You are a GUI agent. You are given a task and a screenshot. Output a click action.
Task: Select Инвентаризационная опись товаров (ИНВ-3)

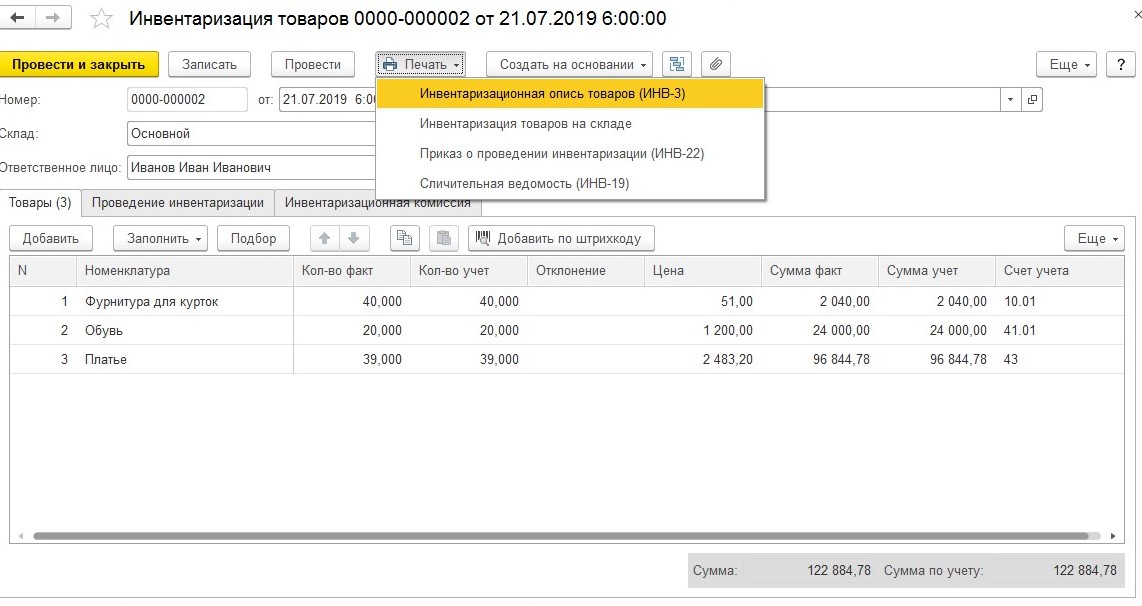tap(552, 93)
